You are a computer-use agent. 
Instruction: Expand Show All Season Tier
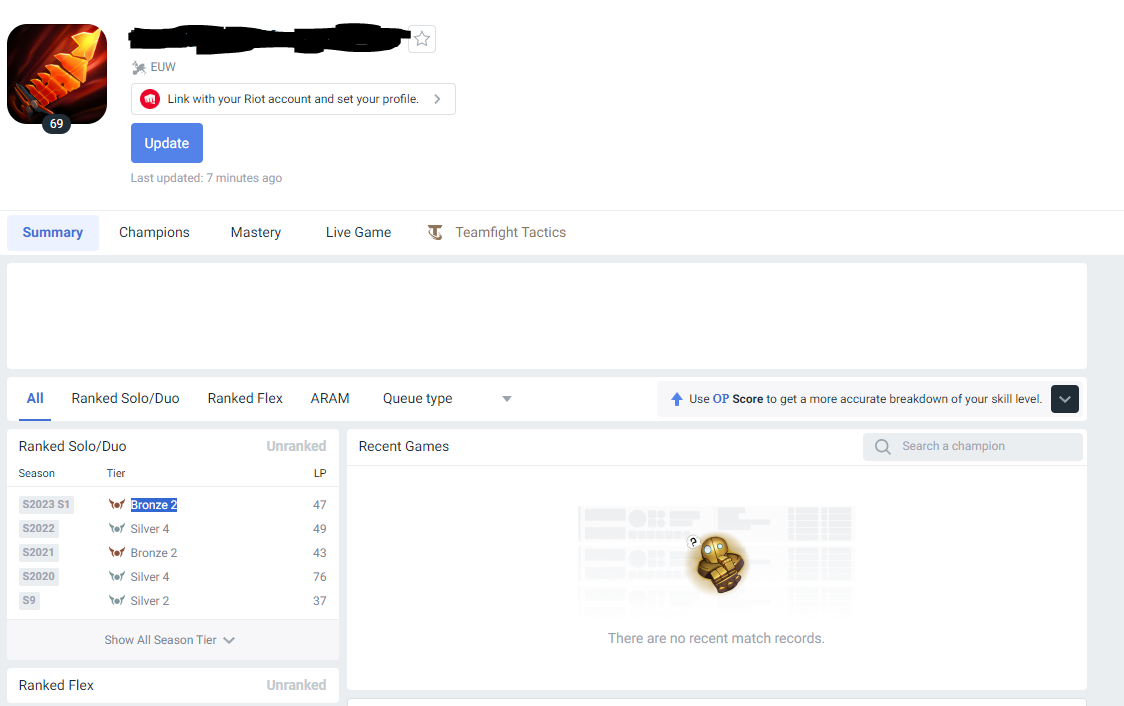click(170, 640)
